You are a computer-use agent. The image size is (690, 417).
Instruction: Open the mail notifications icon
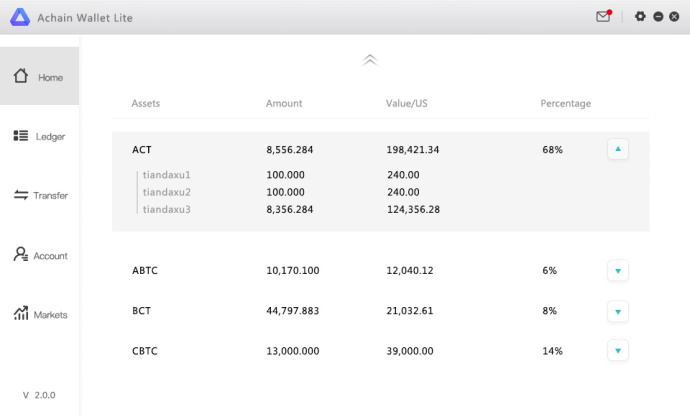click(603, 17)
